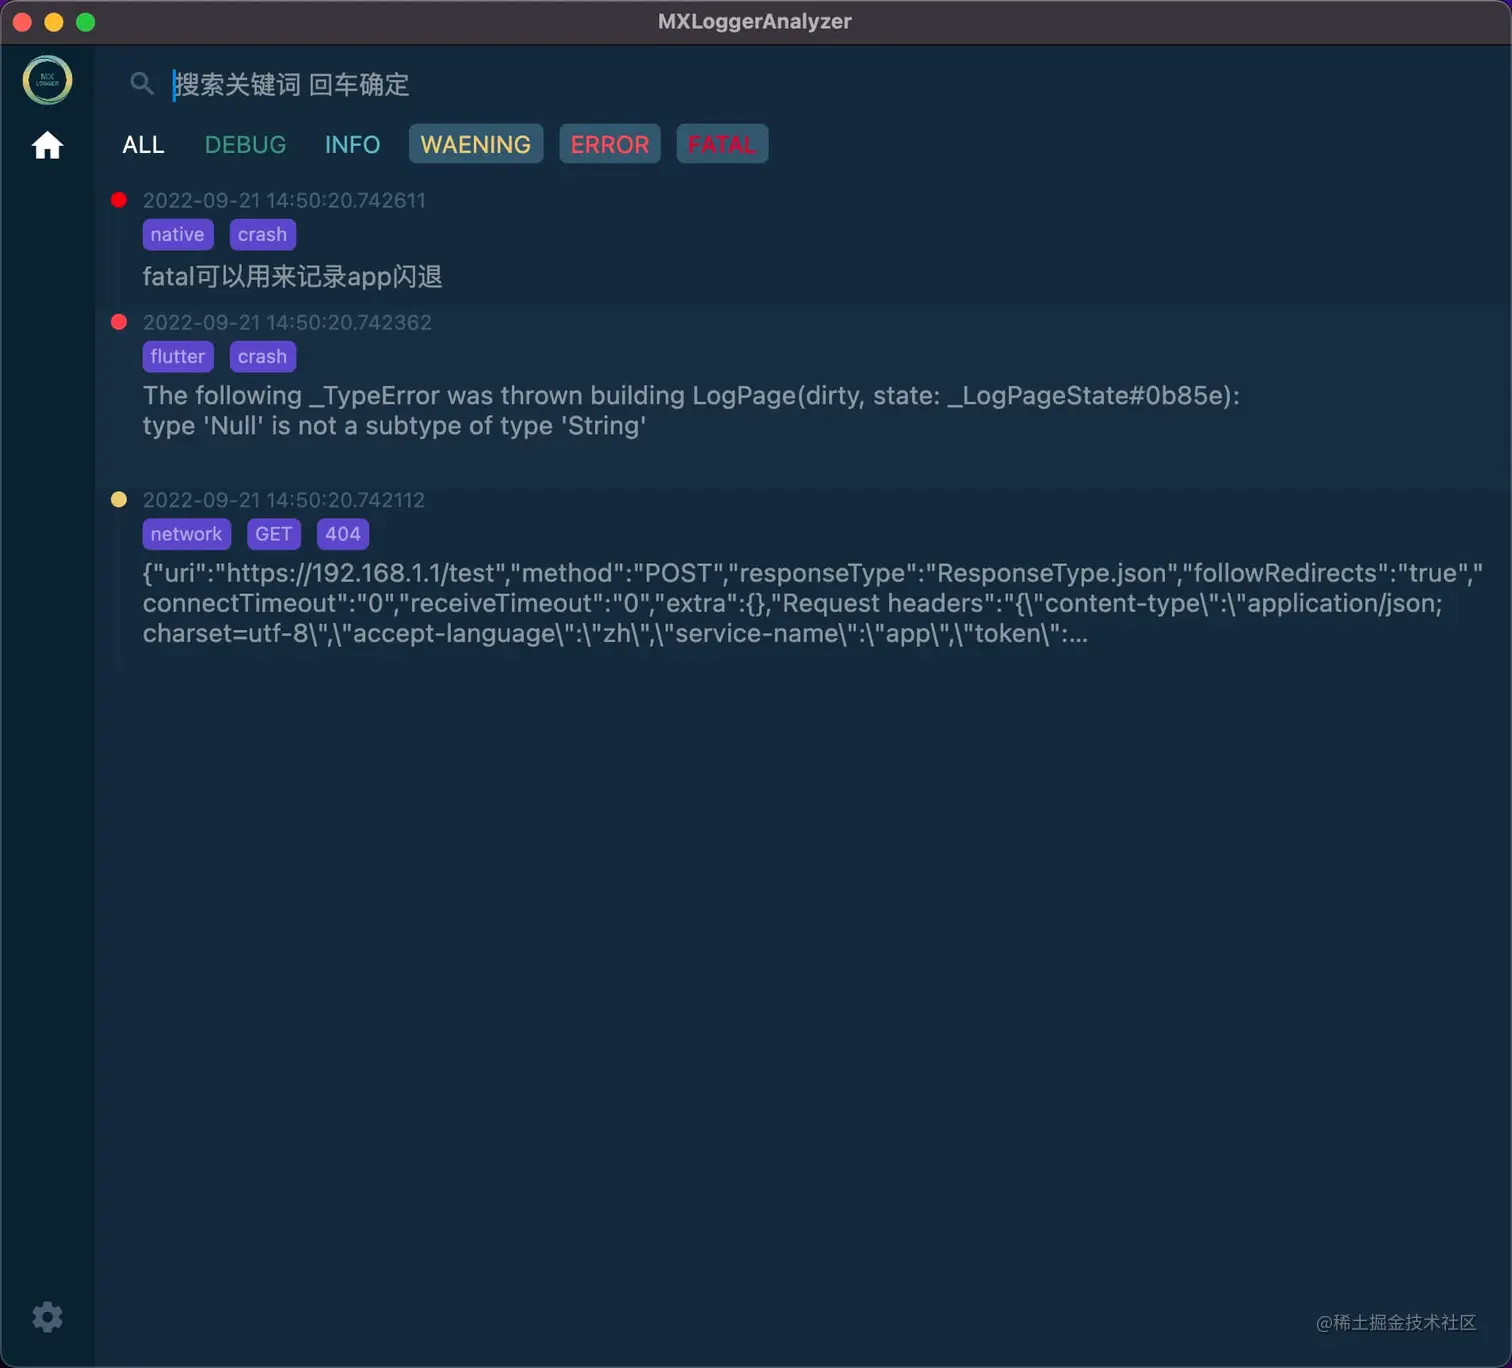This screenshot has height=1368, width=1512.
Task: Open the _TypeError LogPage log message
Action: (691, 410)
